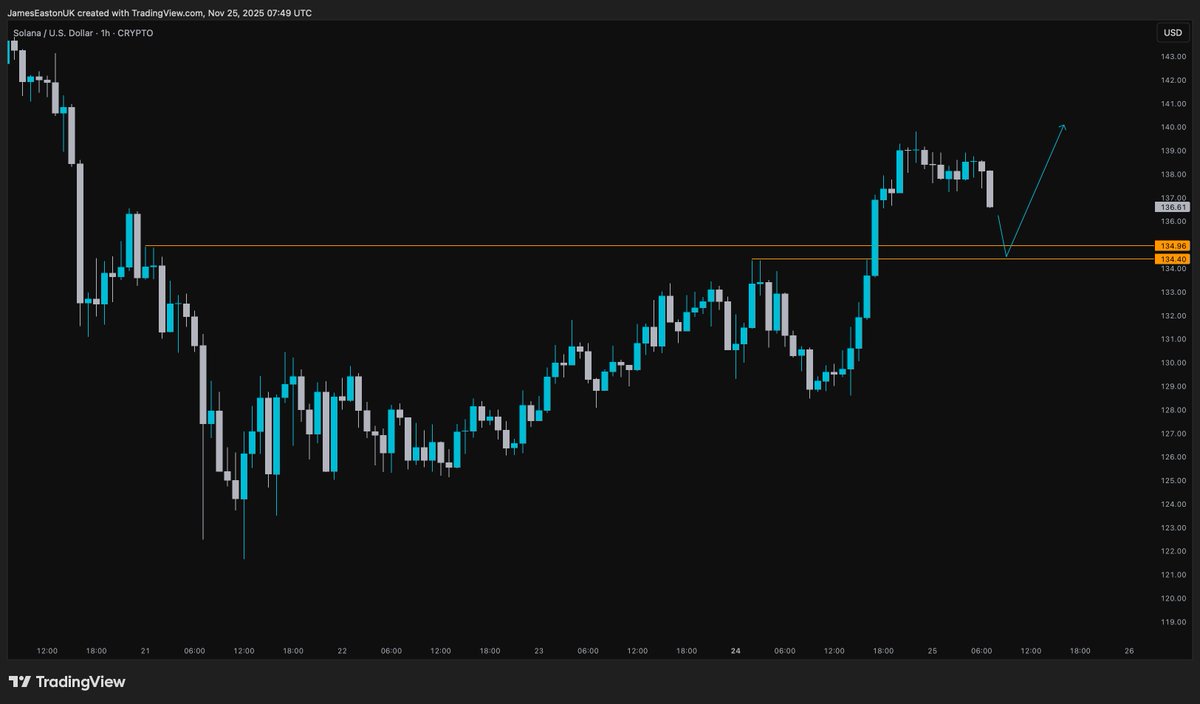Viewport: 1200px width, 704px height.
Task: Click the 134.00 price axis label
Action: (x=1172, y=269)
